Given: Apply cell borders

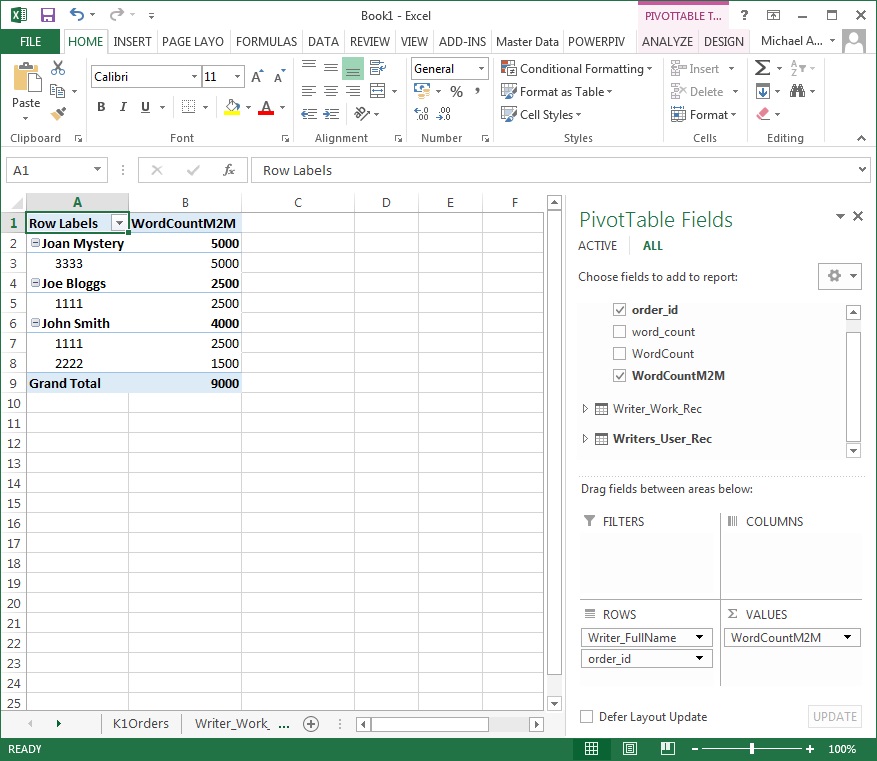Looking at the screenshot, I should pos(188,107).
